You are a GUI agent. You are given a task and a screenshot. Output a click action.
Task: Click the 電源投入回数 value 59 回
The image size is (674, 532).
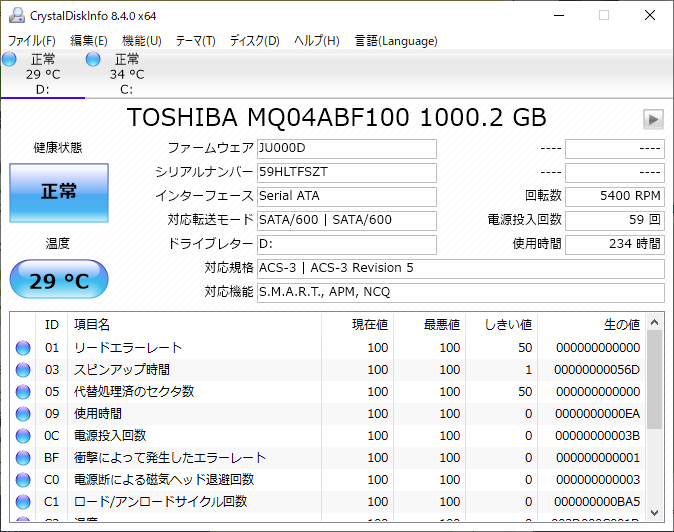pyautogui.click(x=615, y=221)
